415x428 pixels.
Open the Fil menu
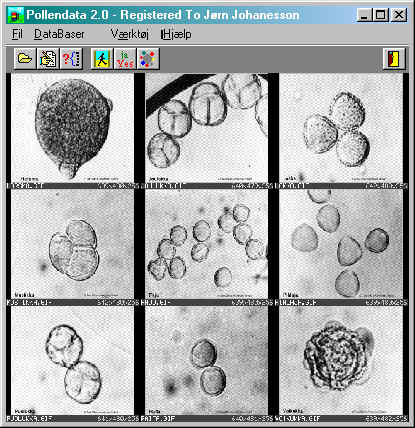click(17, 34)
